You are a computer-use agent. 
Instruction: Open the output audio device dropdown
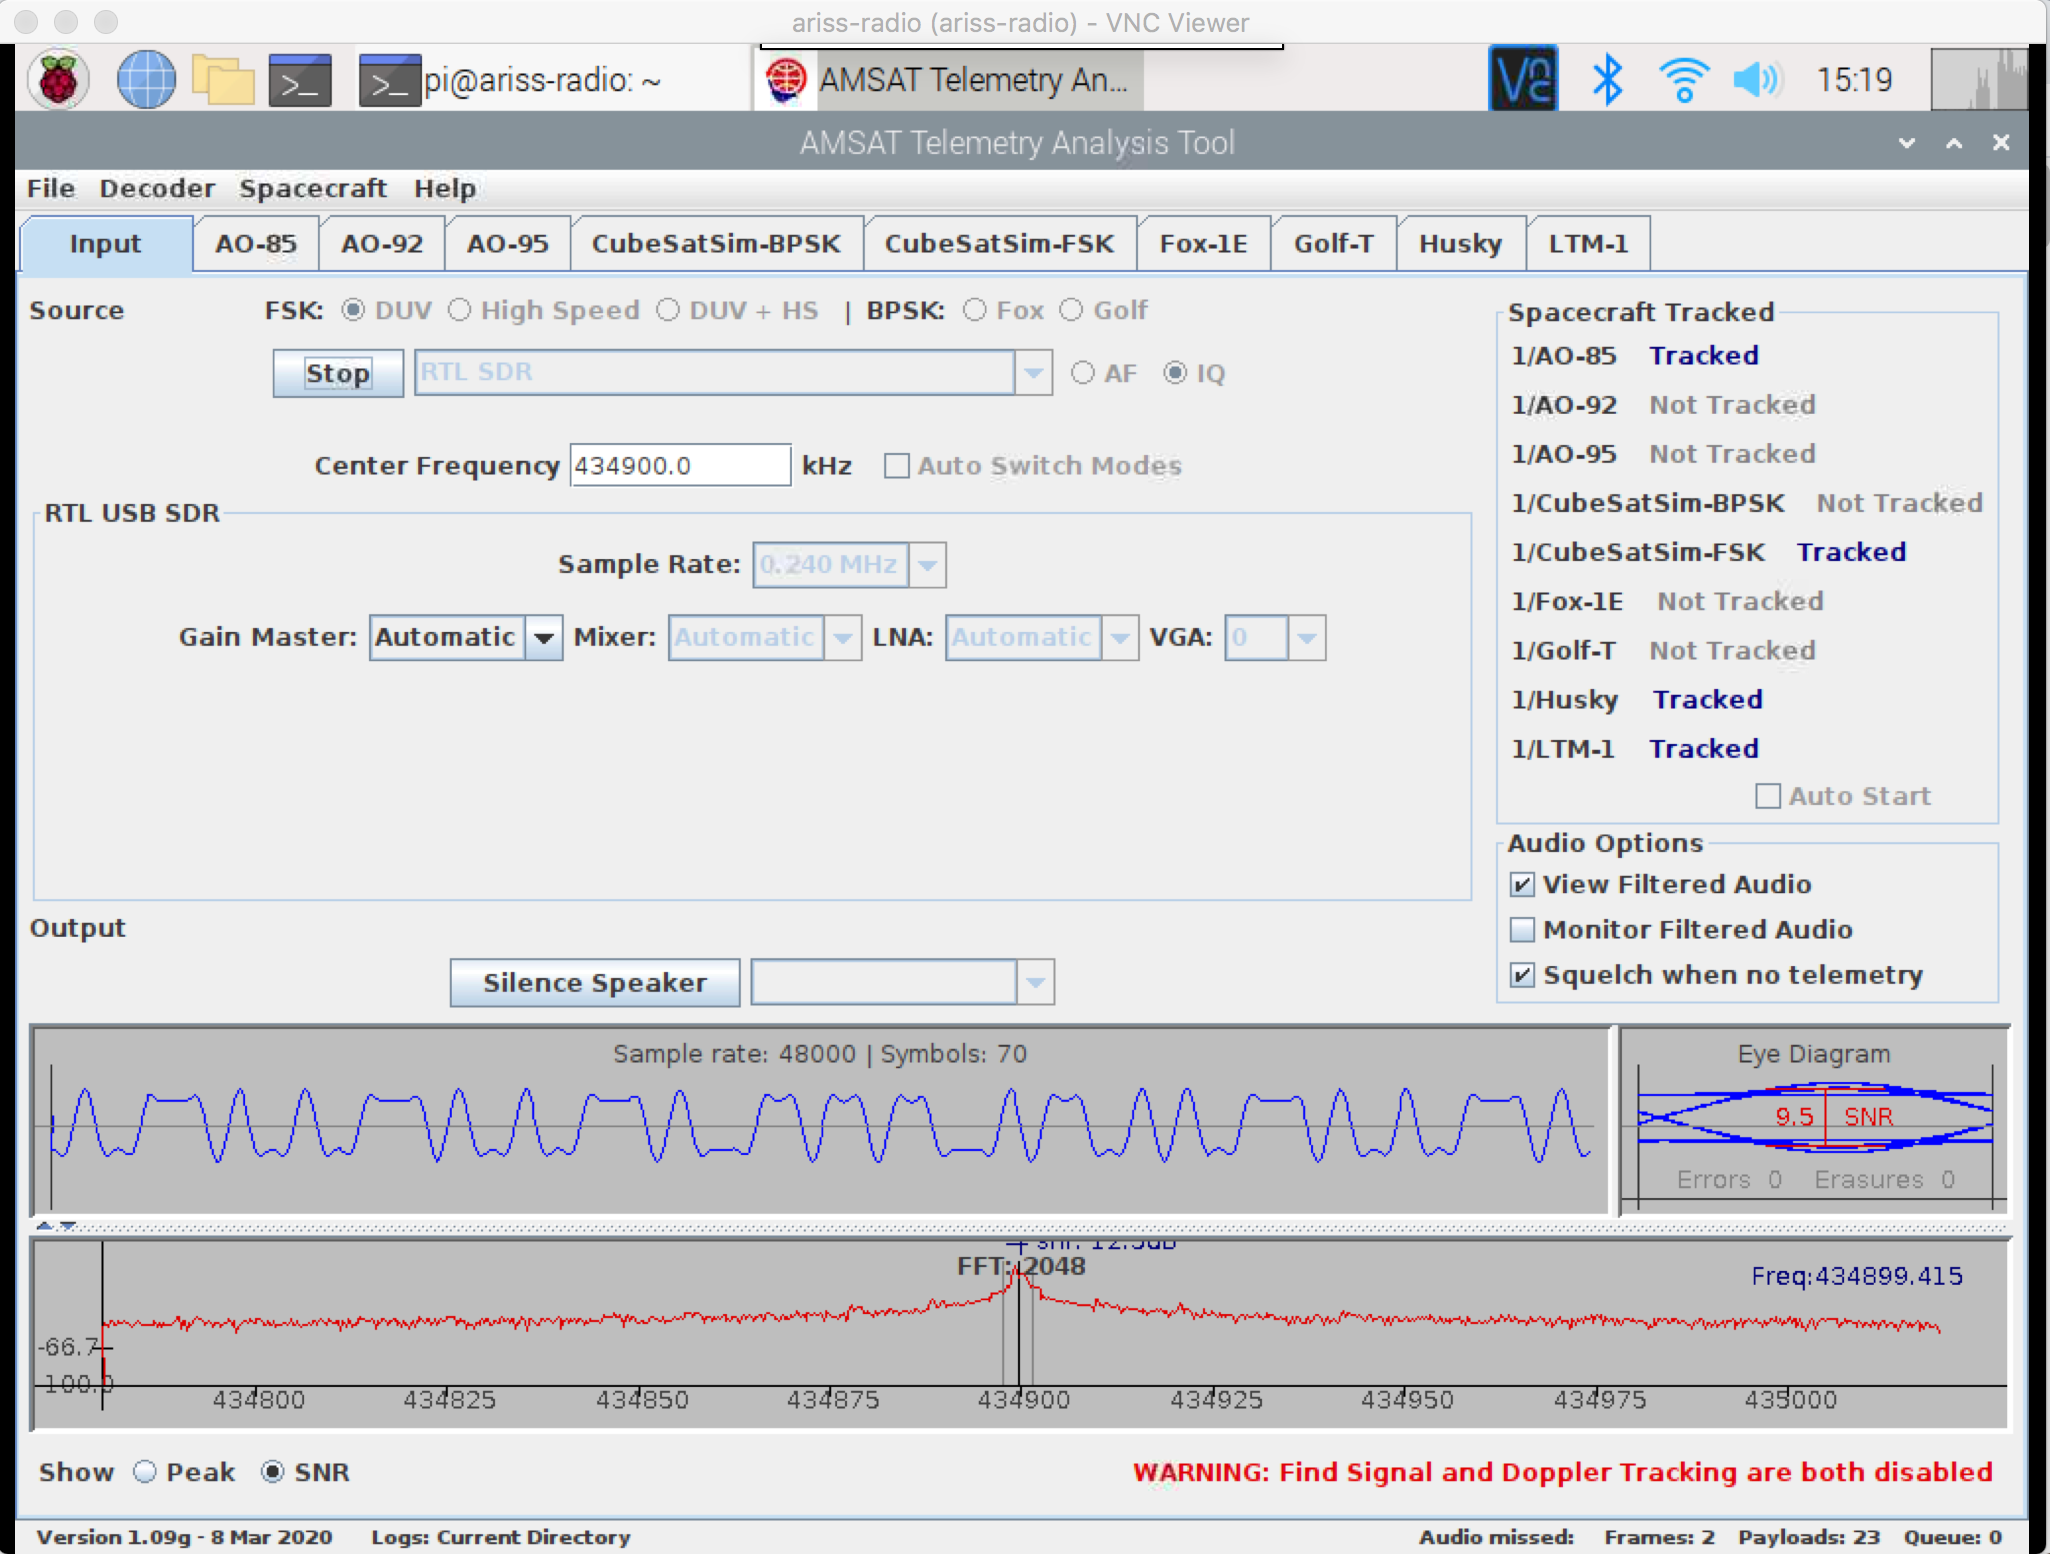(1035, 983)
